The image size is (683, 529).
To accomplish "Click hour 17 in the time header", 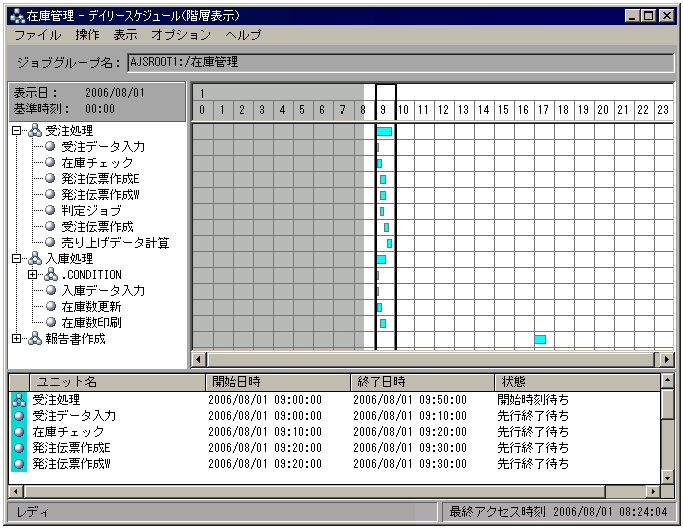I will coord(543,110).
